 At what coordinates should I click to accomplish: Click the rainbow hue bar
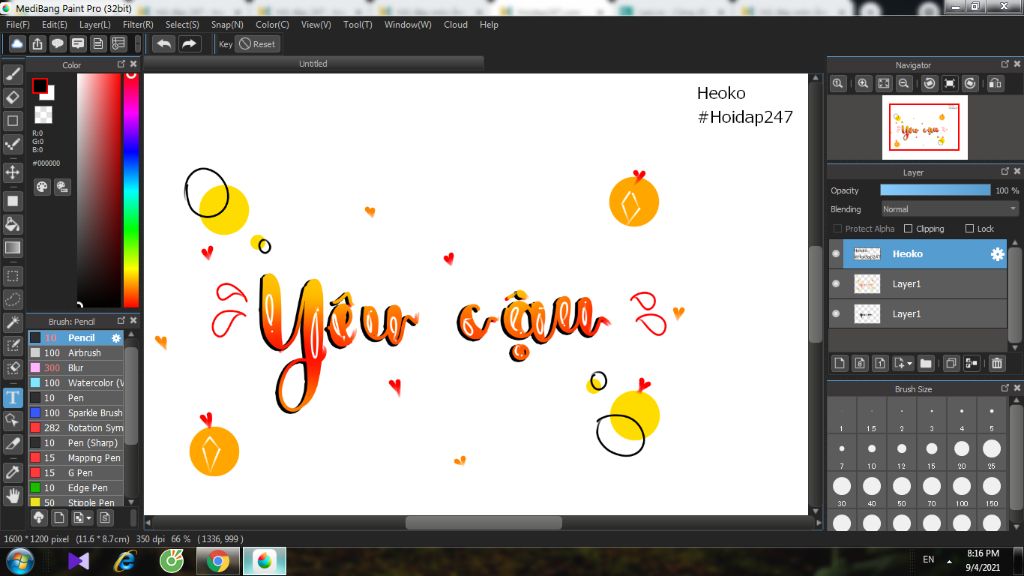pyautogui.click(x=131, y=189)
